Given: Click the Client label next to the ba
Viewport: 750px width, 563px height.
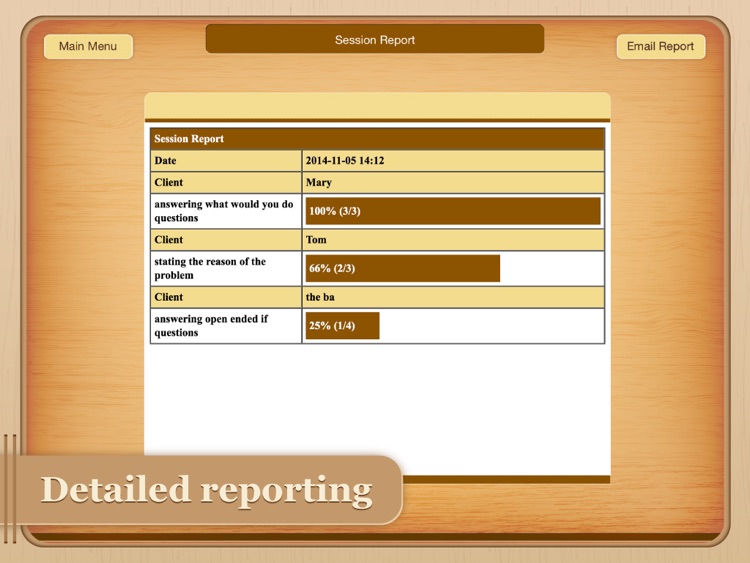Looking at the screenshot, I should point(226,297).
